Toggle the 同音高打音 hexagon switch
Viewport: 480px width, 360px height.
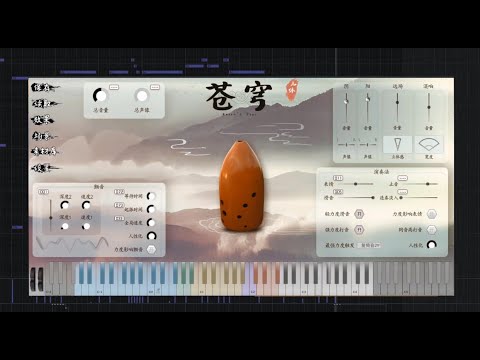(432, 230)
